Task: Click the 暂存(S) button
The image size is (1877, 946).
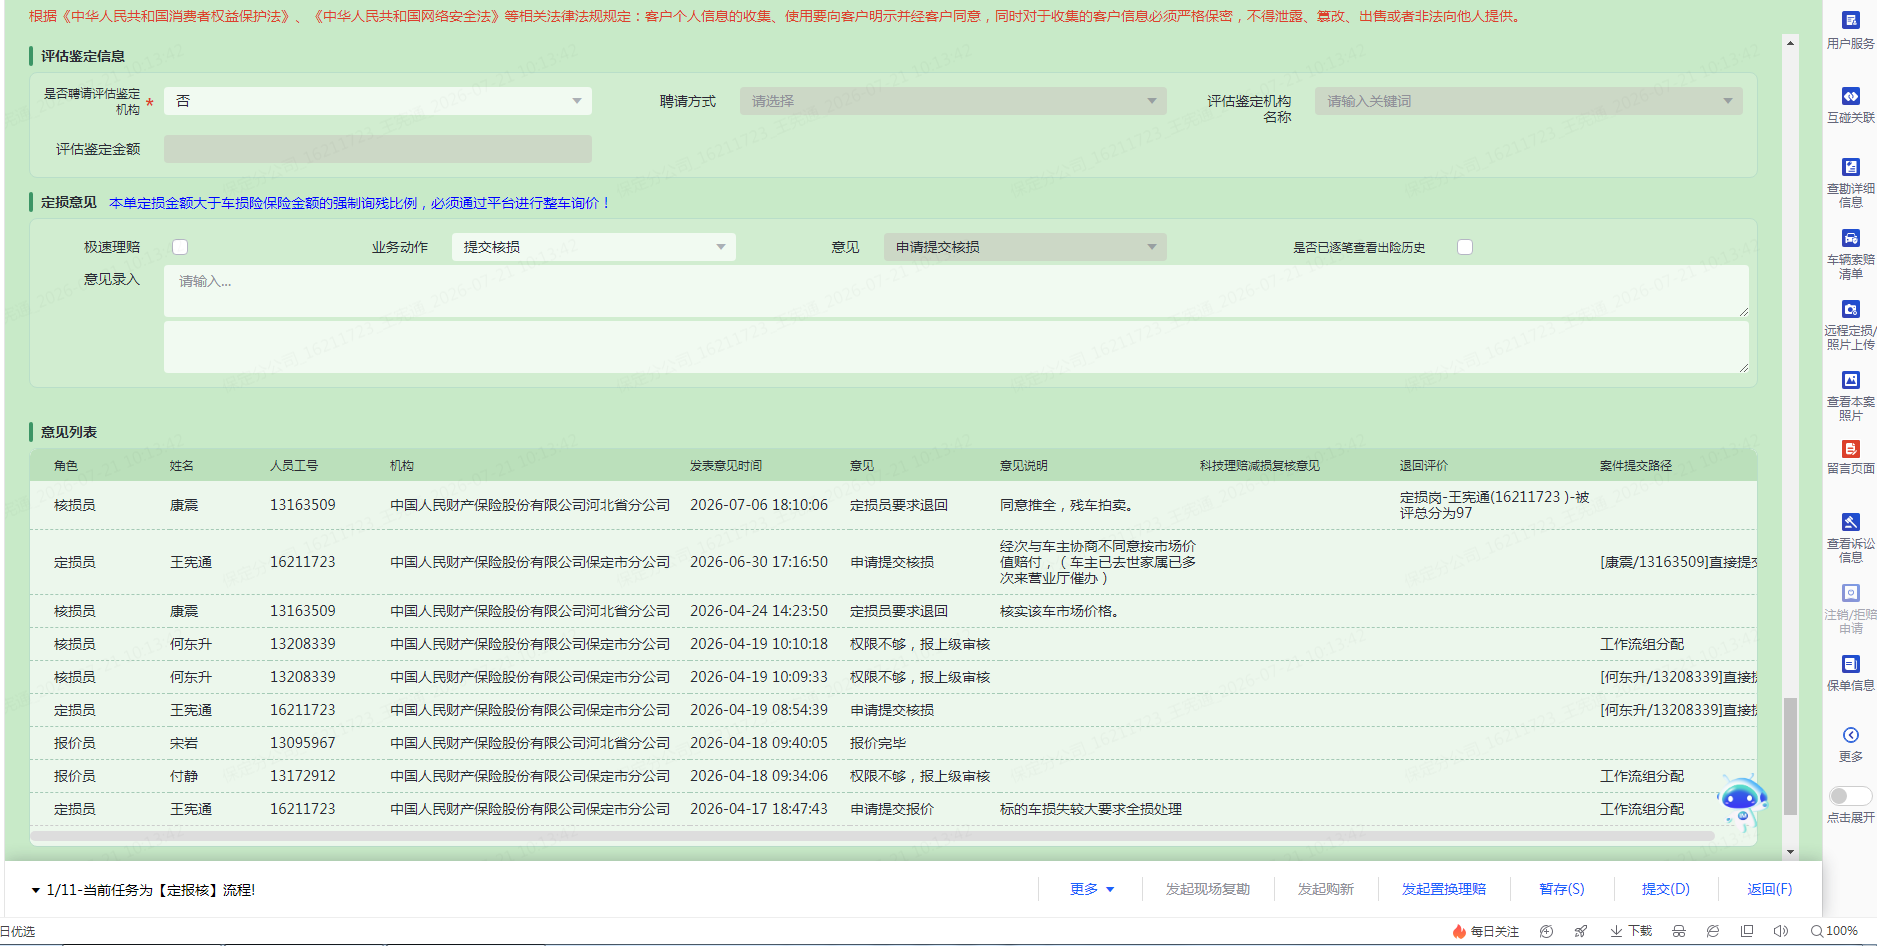Action: pos(1561,889)
